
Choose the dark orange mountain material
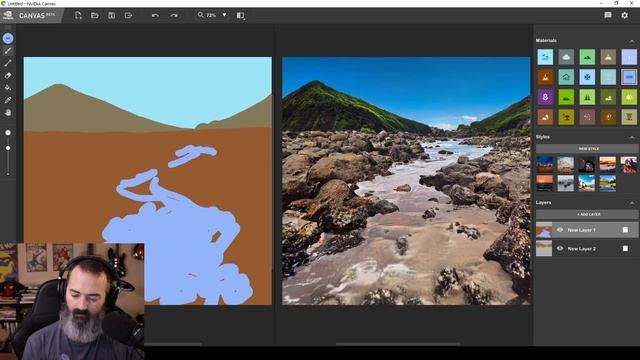click(545, 77)
